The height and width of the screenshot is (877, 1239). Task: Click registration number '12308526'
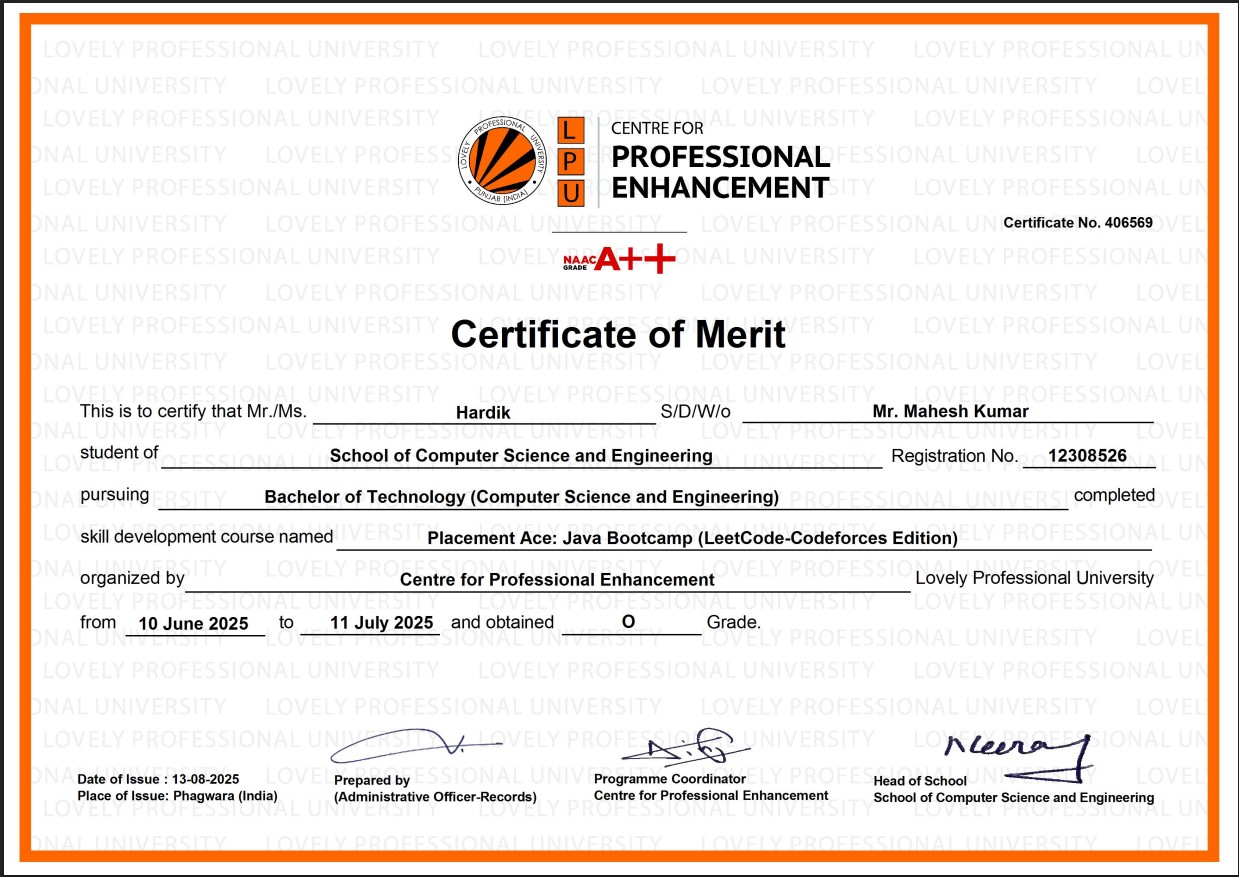point(1087,456)
